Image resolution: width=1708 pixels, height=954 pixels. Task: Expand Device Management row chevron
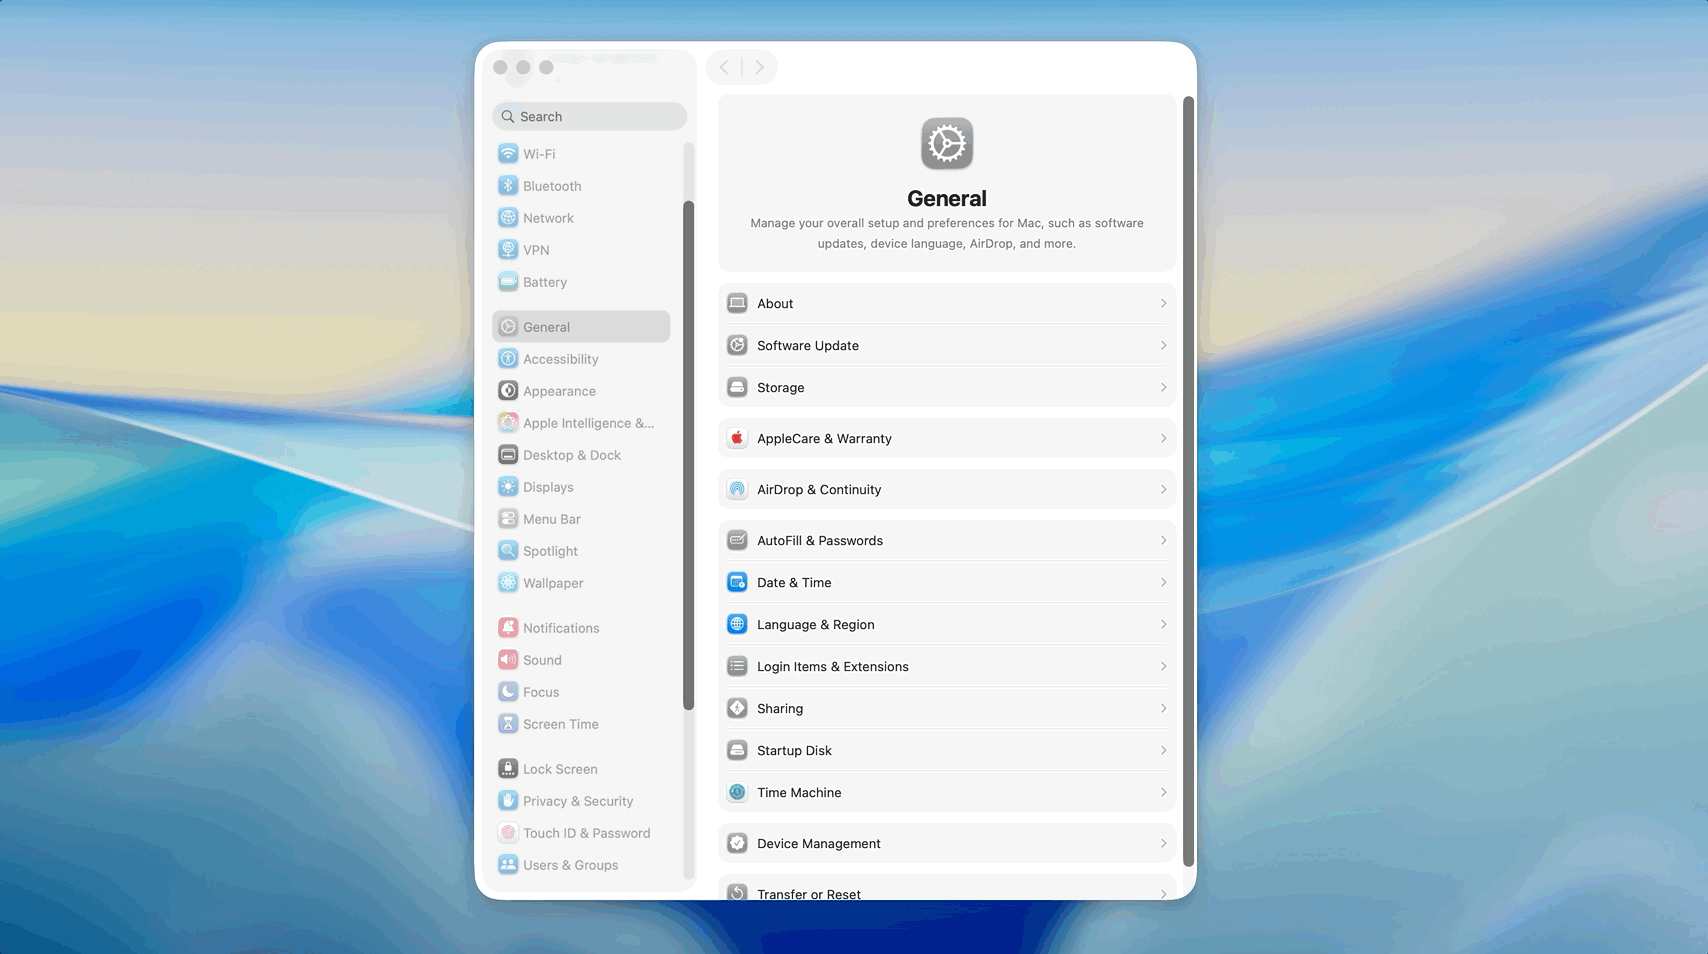coord(1163,843)
